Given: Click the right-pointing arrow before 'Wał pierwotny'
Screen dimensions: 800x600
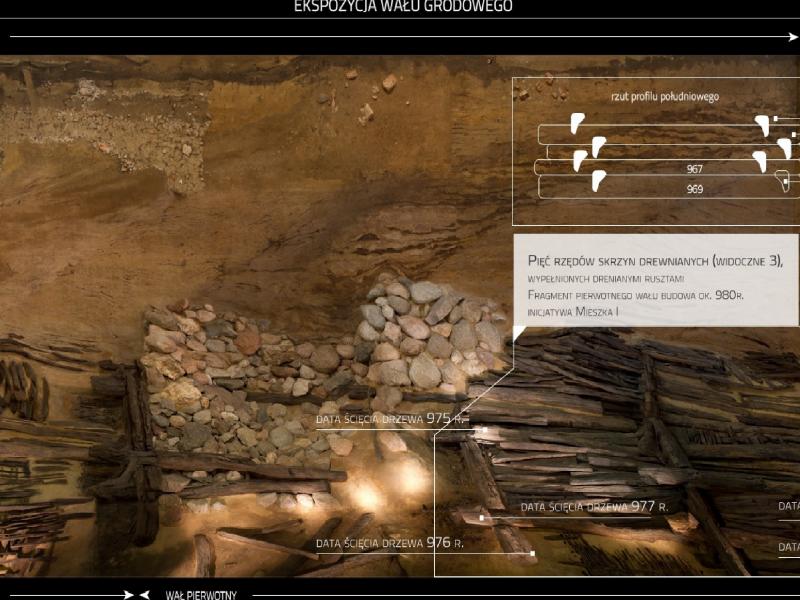Looking at the screenshot, I should pyautogui.click(x=127, y=594).
